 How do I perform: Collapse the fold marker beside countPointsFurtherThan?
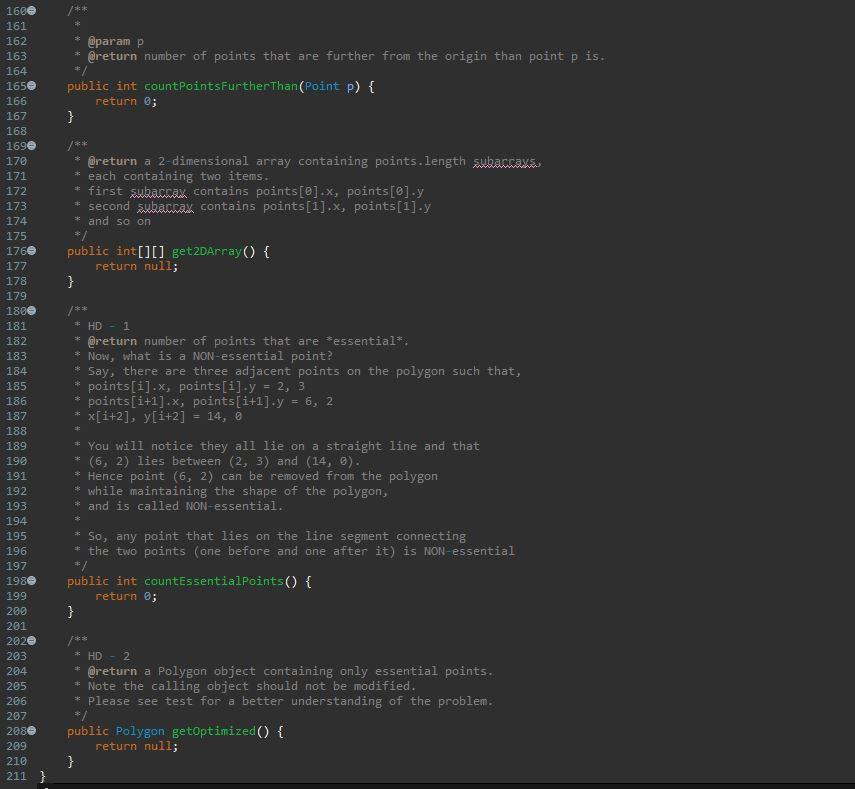pos(31,86)
